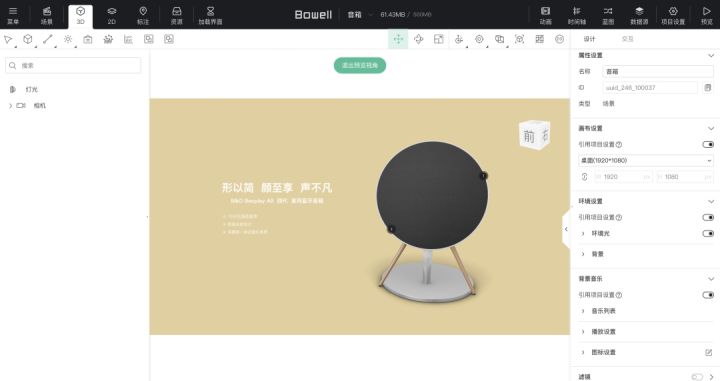Click help icon next to 画布设置 引用项目设置
Image resolution: width=720 pixels, height=381 pixels.
coord(619,145)
